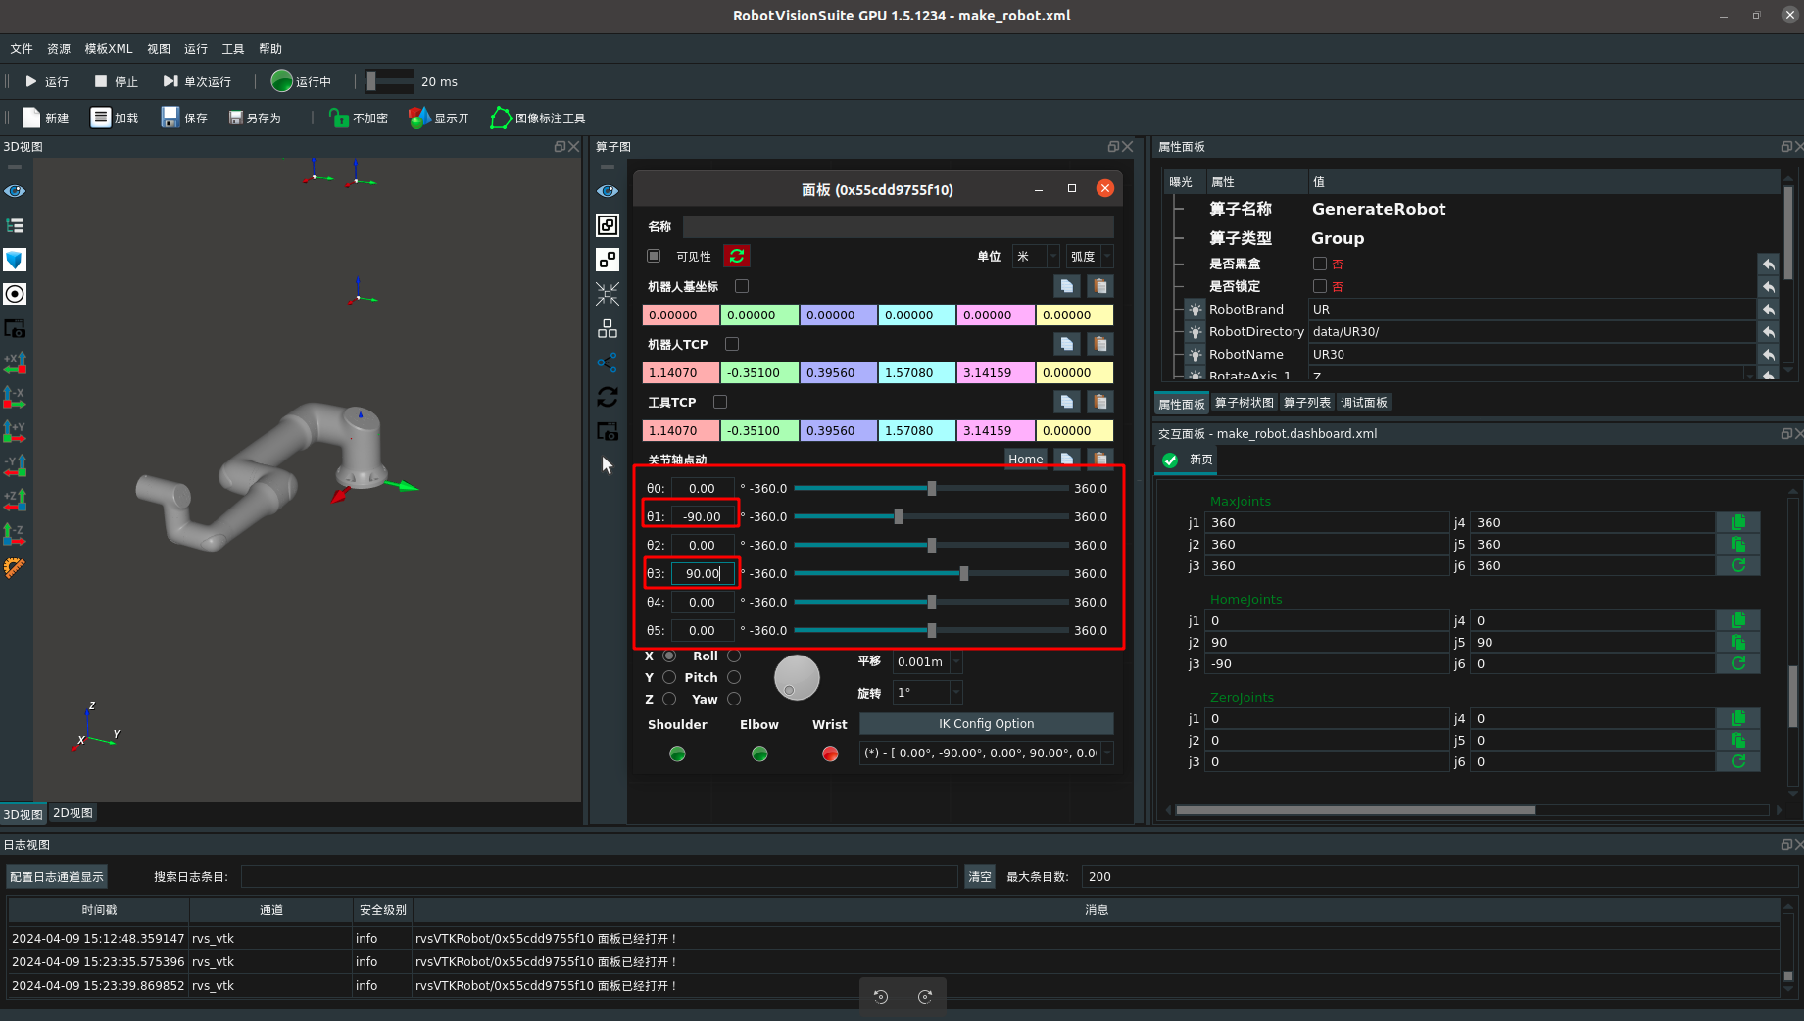Image resolution: width=1804 pixels, height=1021 pixels.
Task: Click the display switch (显示开) icon
Action: 420,118
